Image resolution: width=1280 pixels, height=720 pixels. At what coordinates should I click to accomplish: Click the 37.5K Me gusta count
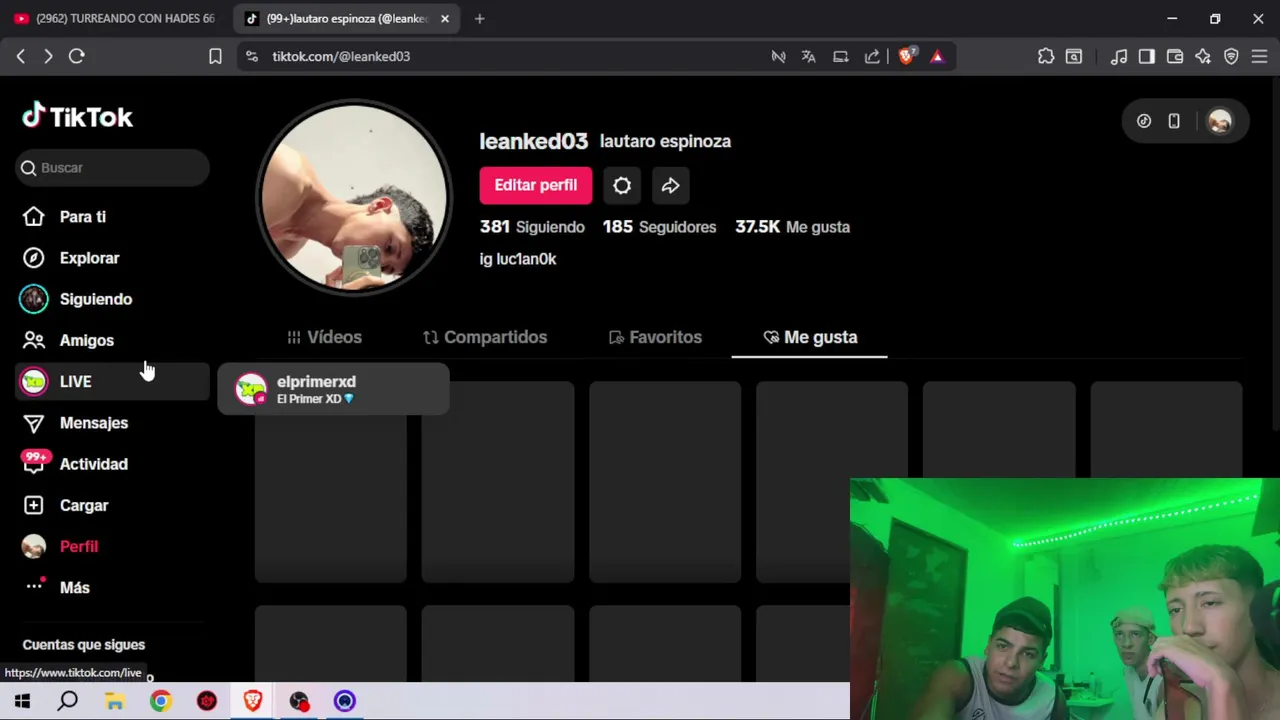(792, 227)
